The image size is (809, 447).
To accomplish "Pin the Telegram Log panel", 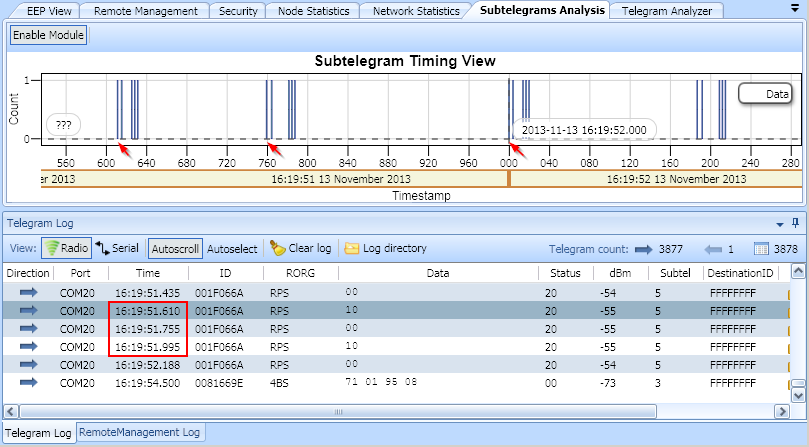I will tap(796, 224).
